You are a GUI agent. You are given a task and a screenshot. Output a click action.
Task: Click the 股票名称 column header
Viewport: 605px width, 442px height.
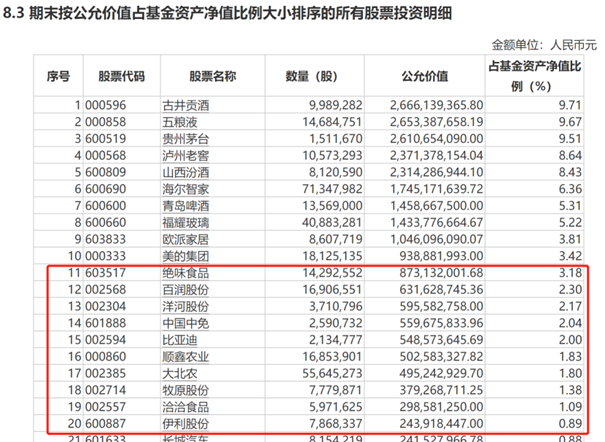[213, 76]
